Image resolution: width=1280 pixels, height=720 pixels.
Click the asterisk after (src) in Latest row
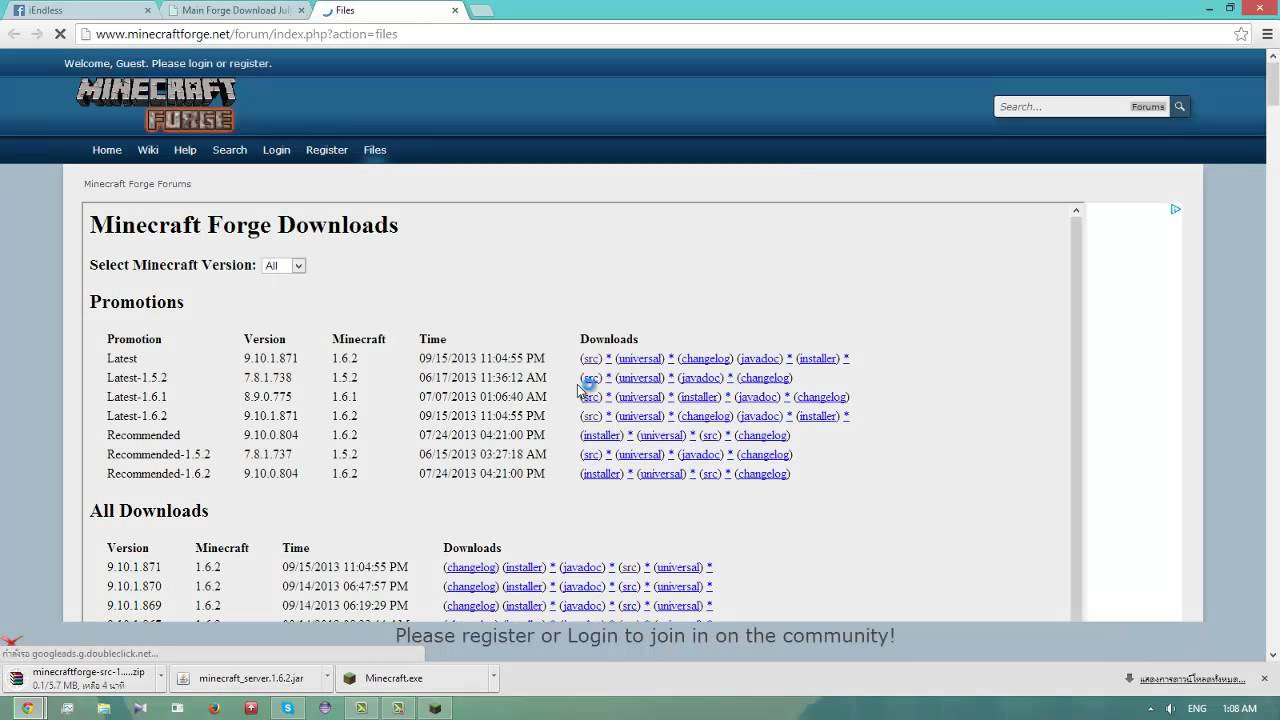point(608,358)
